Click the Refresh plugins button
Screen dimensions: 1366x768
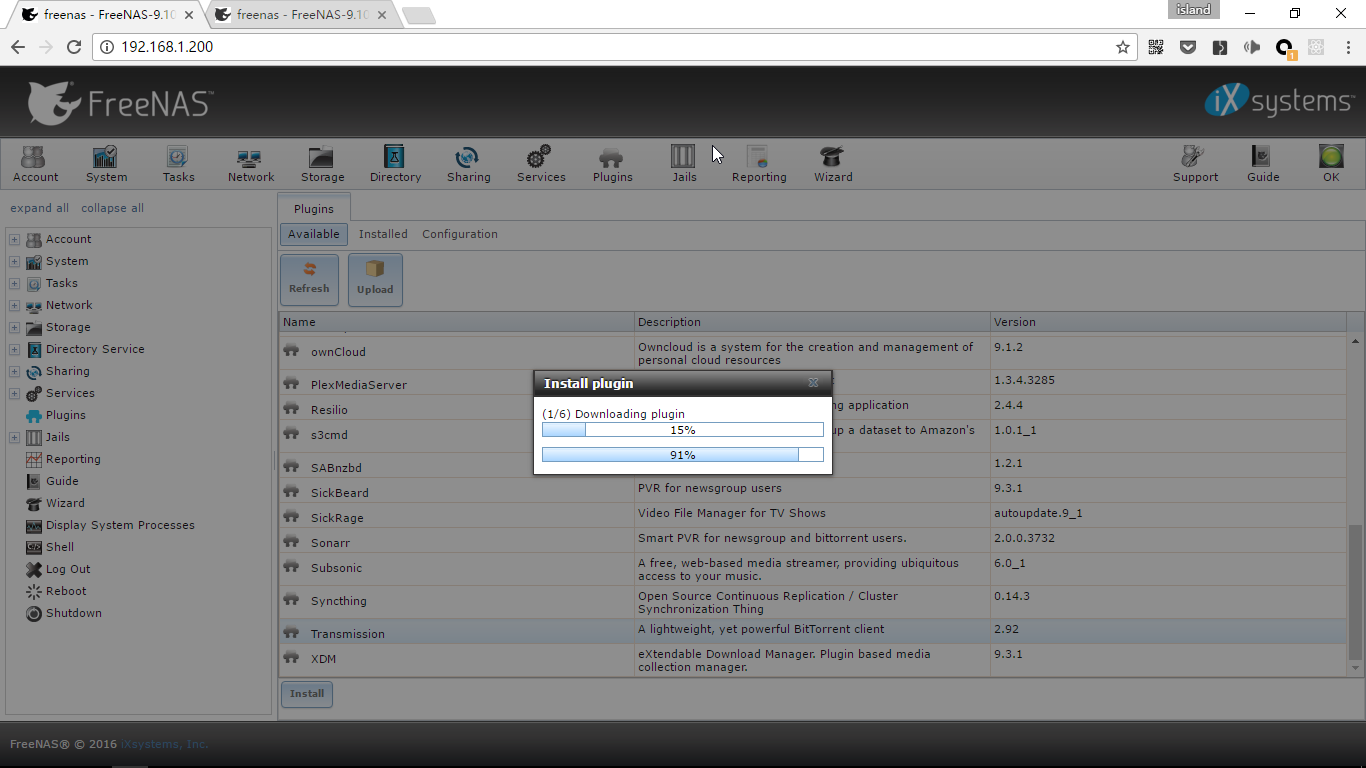309,279
